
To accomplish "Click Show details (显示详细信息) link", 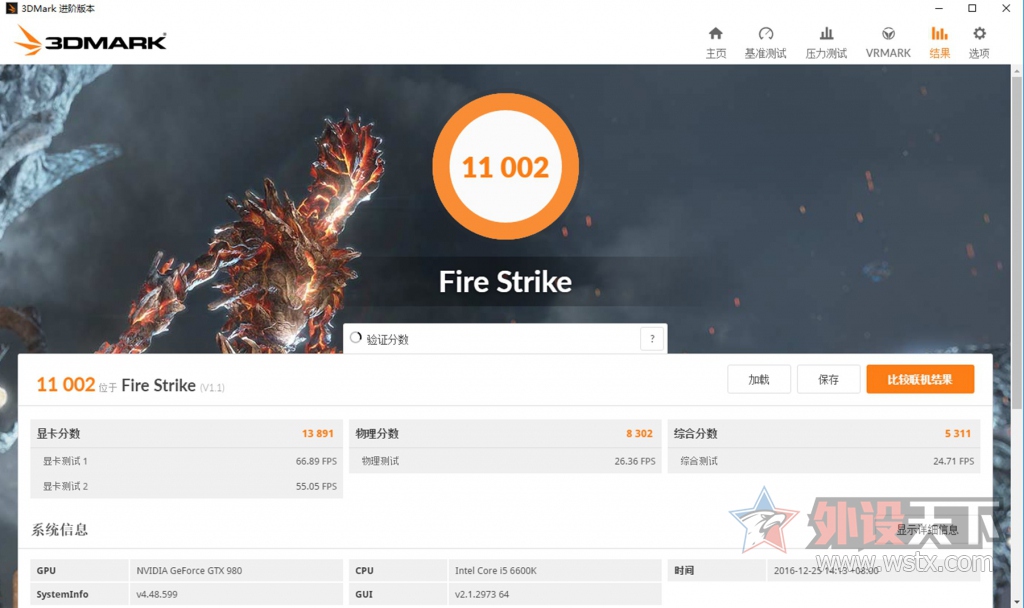I will [927, 530].
